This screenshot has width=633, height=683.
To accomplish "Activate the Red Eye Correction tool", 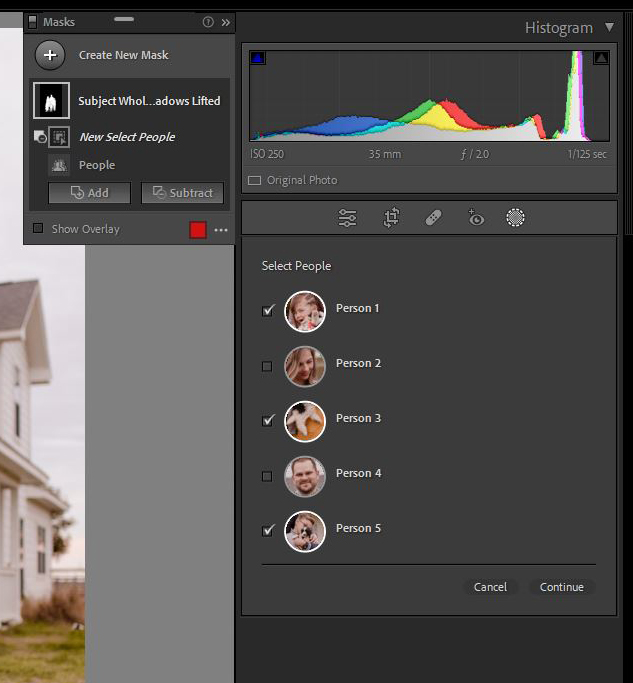I will pos(476,218).
